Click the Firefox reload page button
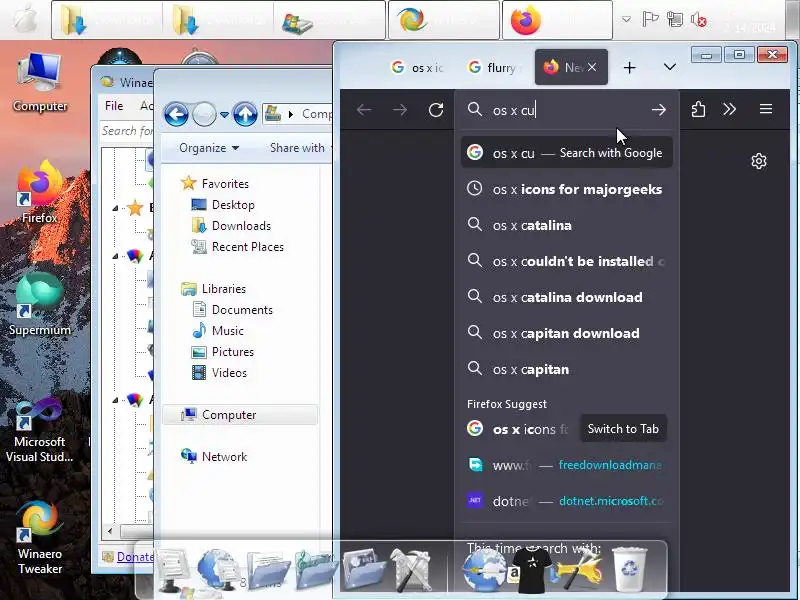The image size is (800, 600). coord(436,110)
